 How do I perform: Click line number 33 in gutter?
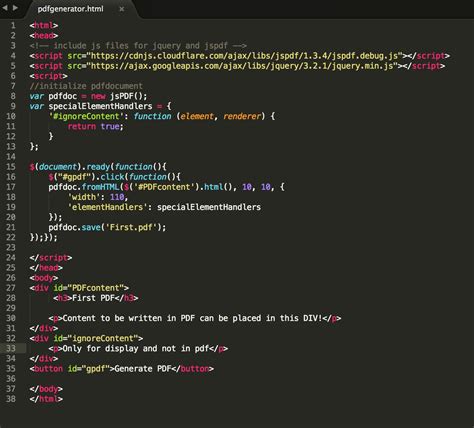point(11,348)
